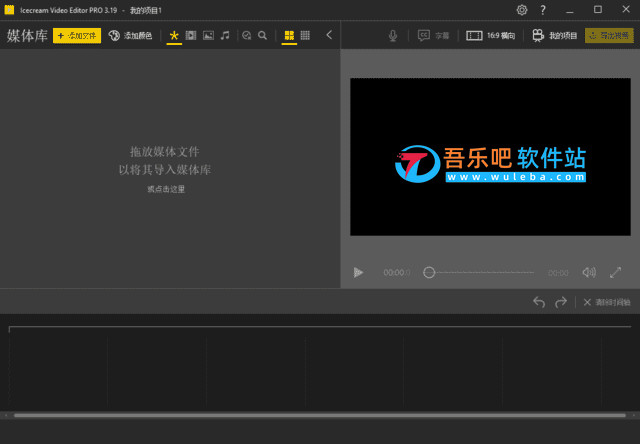Mute the preview with the volume icon
The image size is (640, 444).
point(589,272)
